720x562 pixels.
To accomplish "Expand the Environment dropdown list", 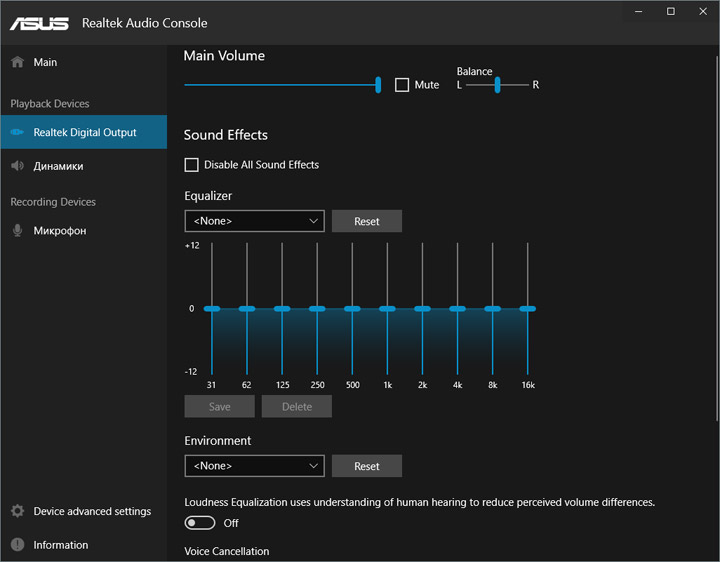I will point(254,466).
